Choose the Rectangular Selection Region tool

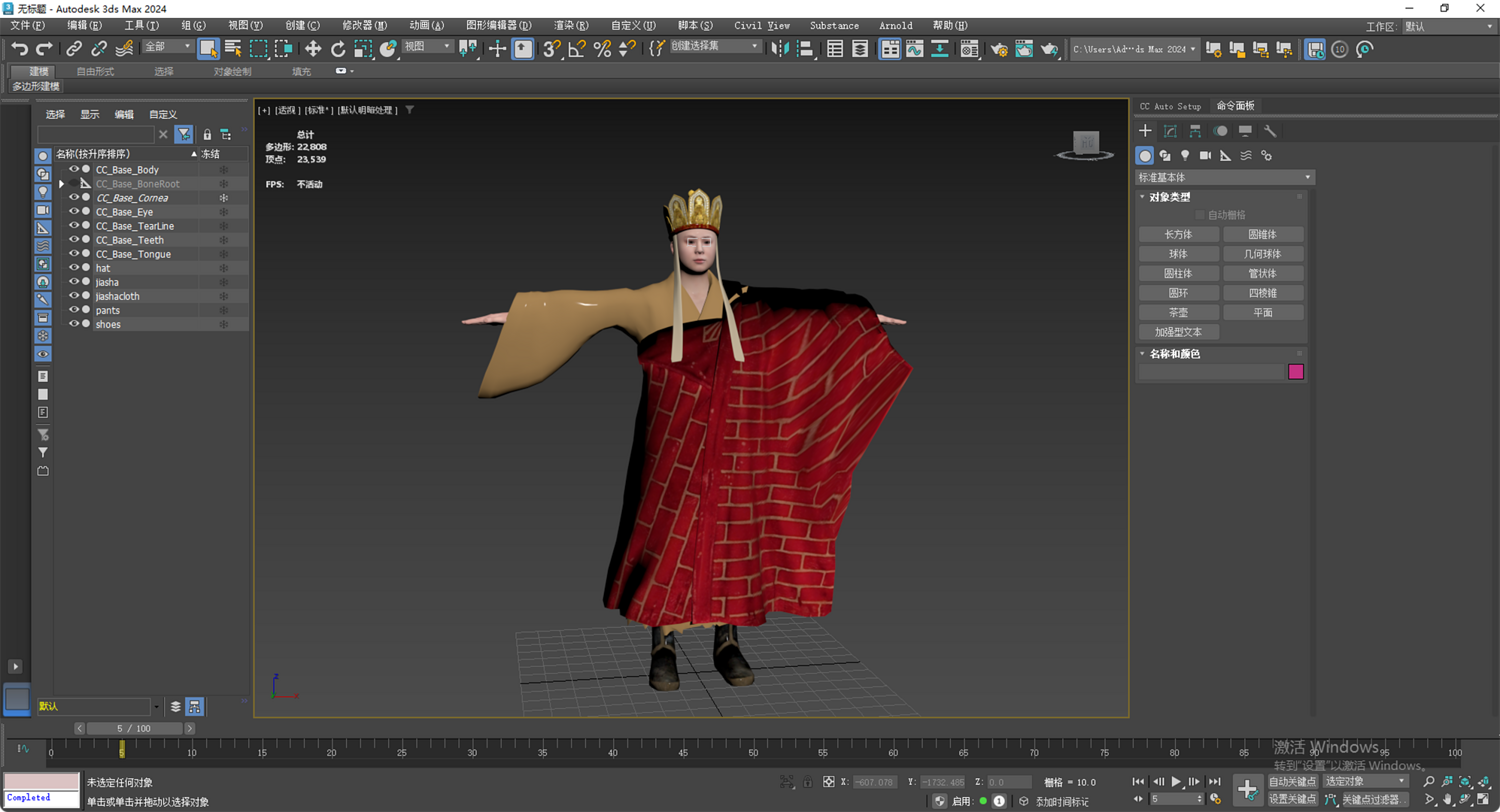tap(259, 48)
